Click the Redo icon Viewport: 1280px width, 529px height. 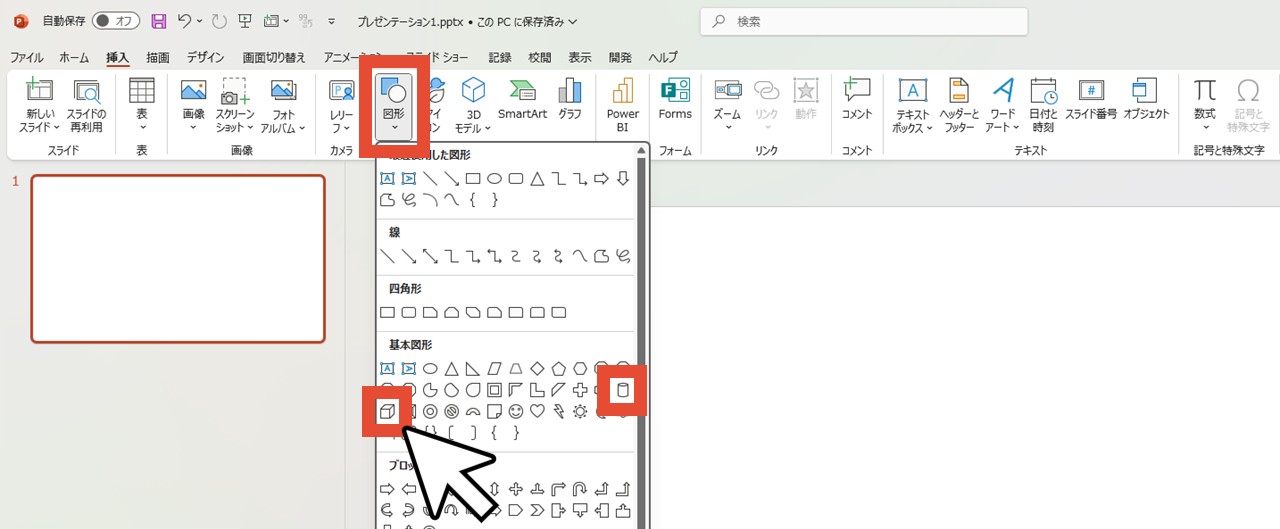pyautogui.click(x=219, y=20)
